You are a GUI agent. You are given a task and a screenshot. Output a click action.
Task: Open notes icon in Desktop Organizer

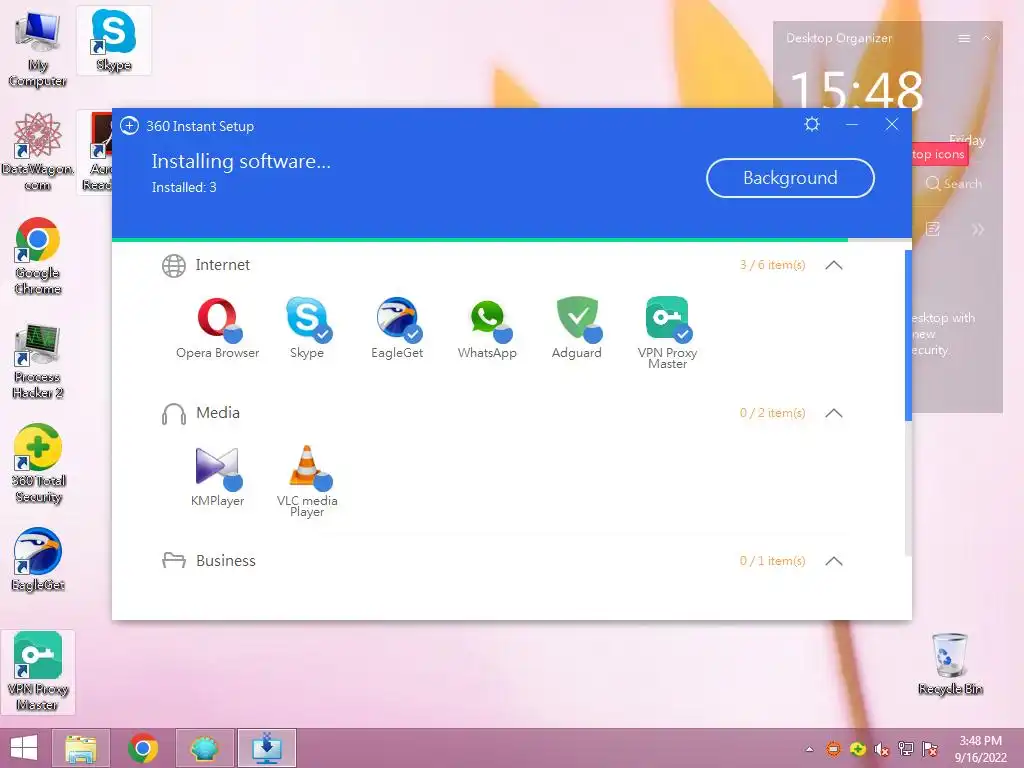pyautogui.click(x=933, y=229)
